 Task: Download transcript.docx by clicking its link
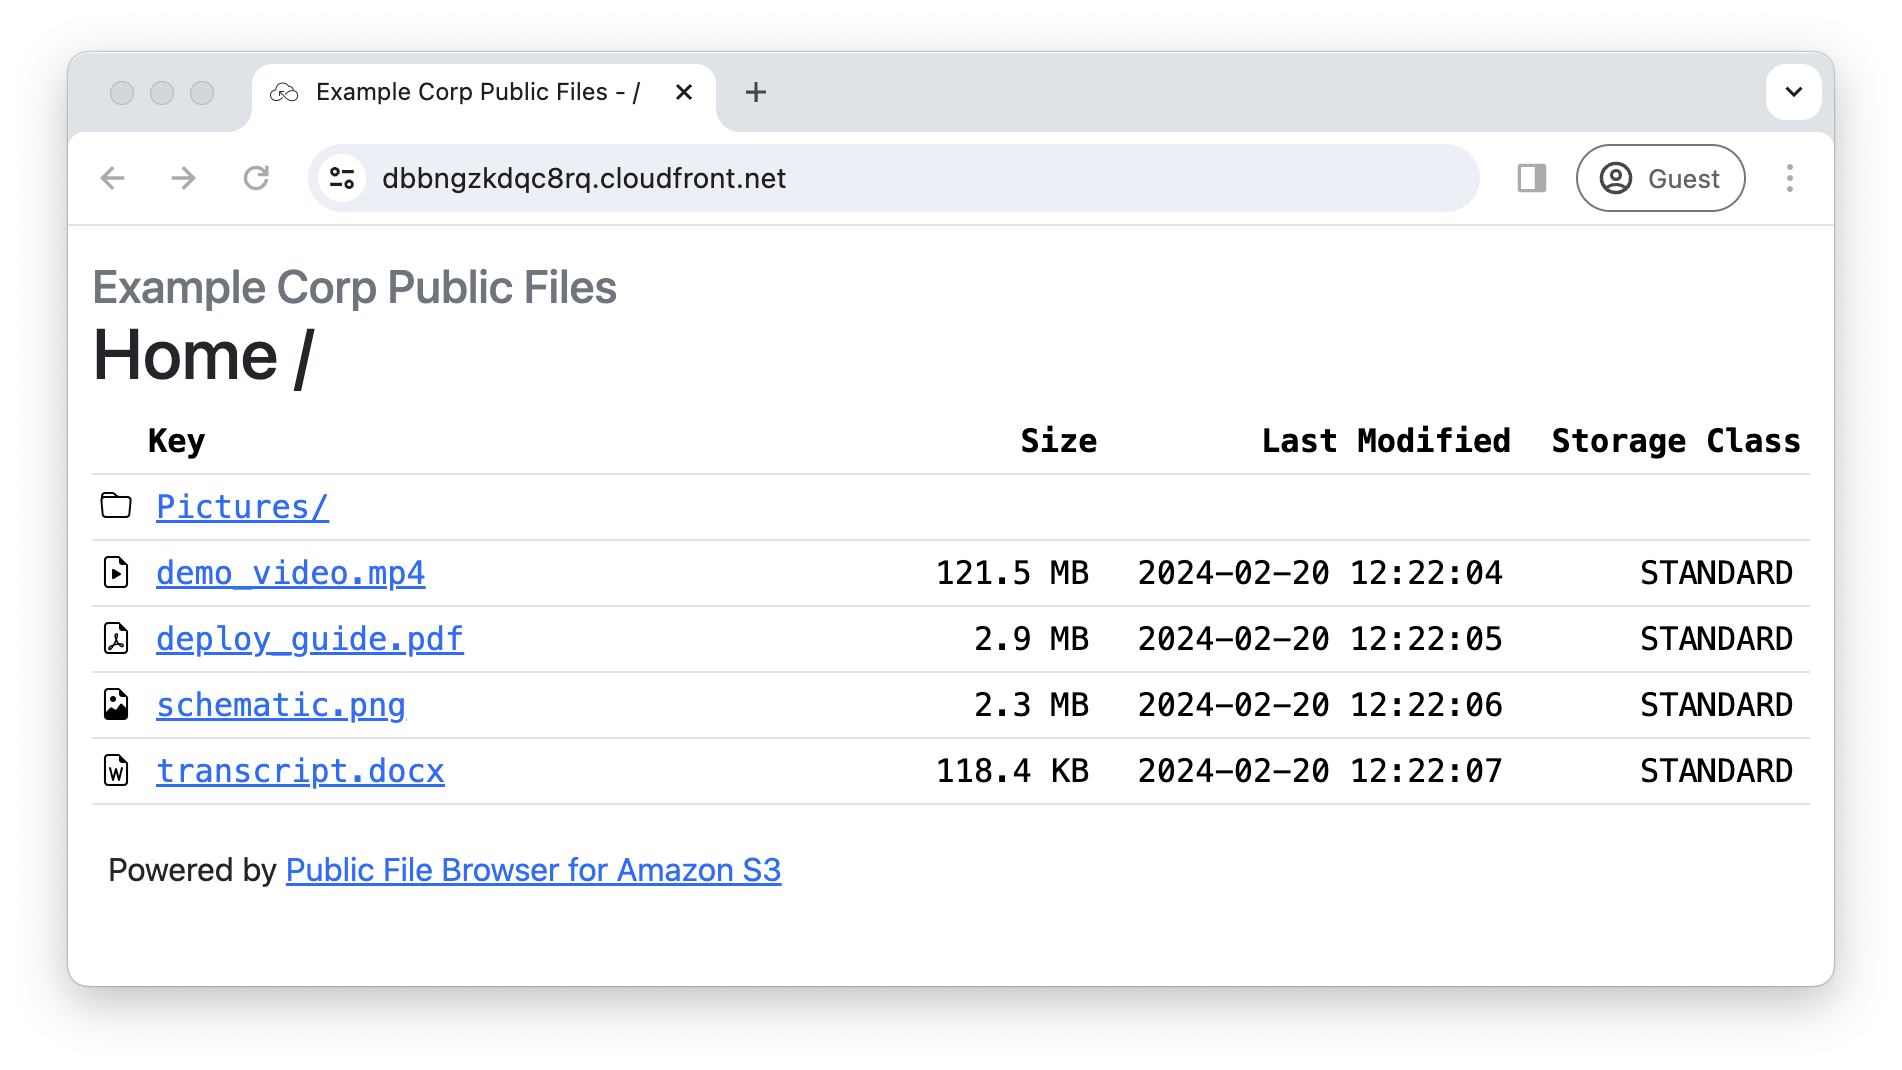pos(300,770)
